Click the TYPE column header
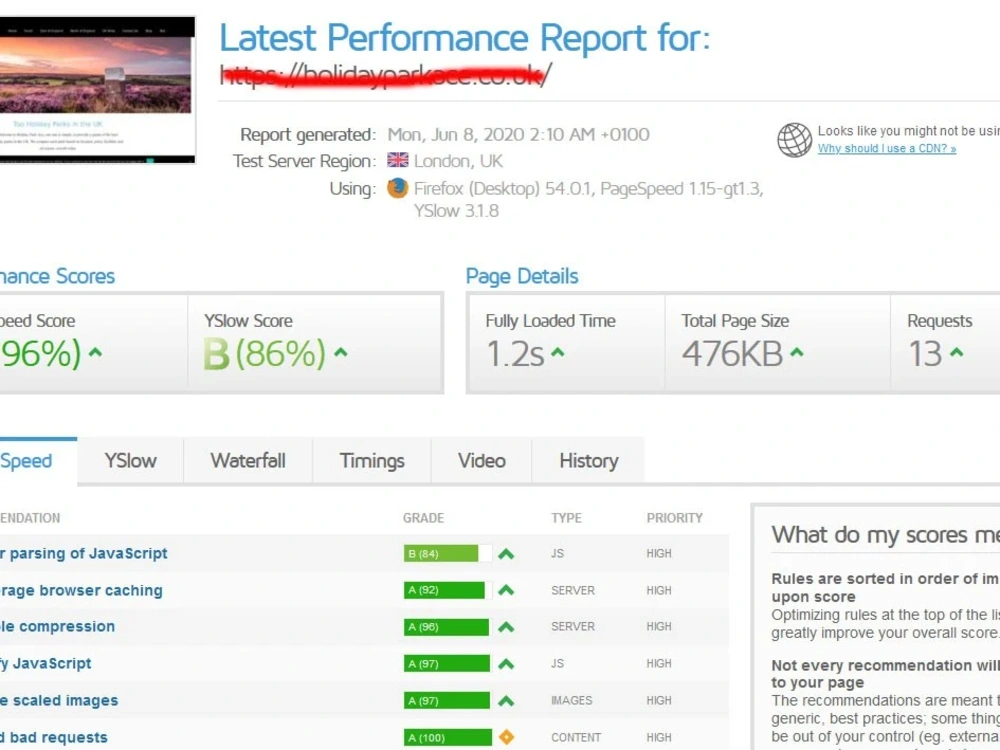Screen dimensions: 1000x750 click(x=566, y=518)
